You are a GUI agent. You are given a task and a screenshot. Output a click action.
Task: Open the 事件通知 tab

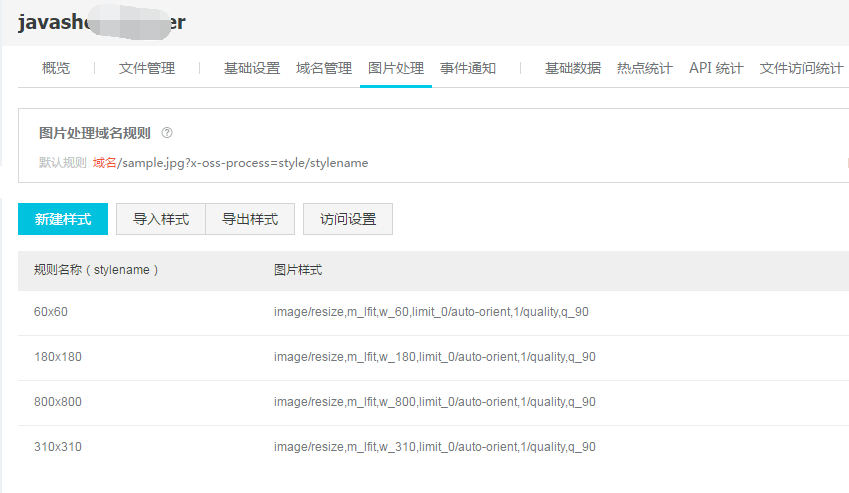468,68
